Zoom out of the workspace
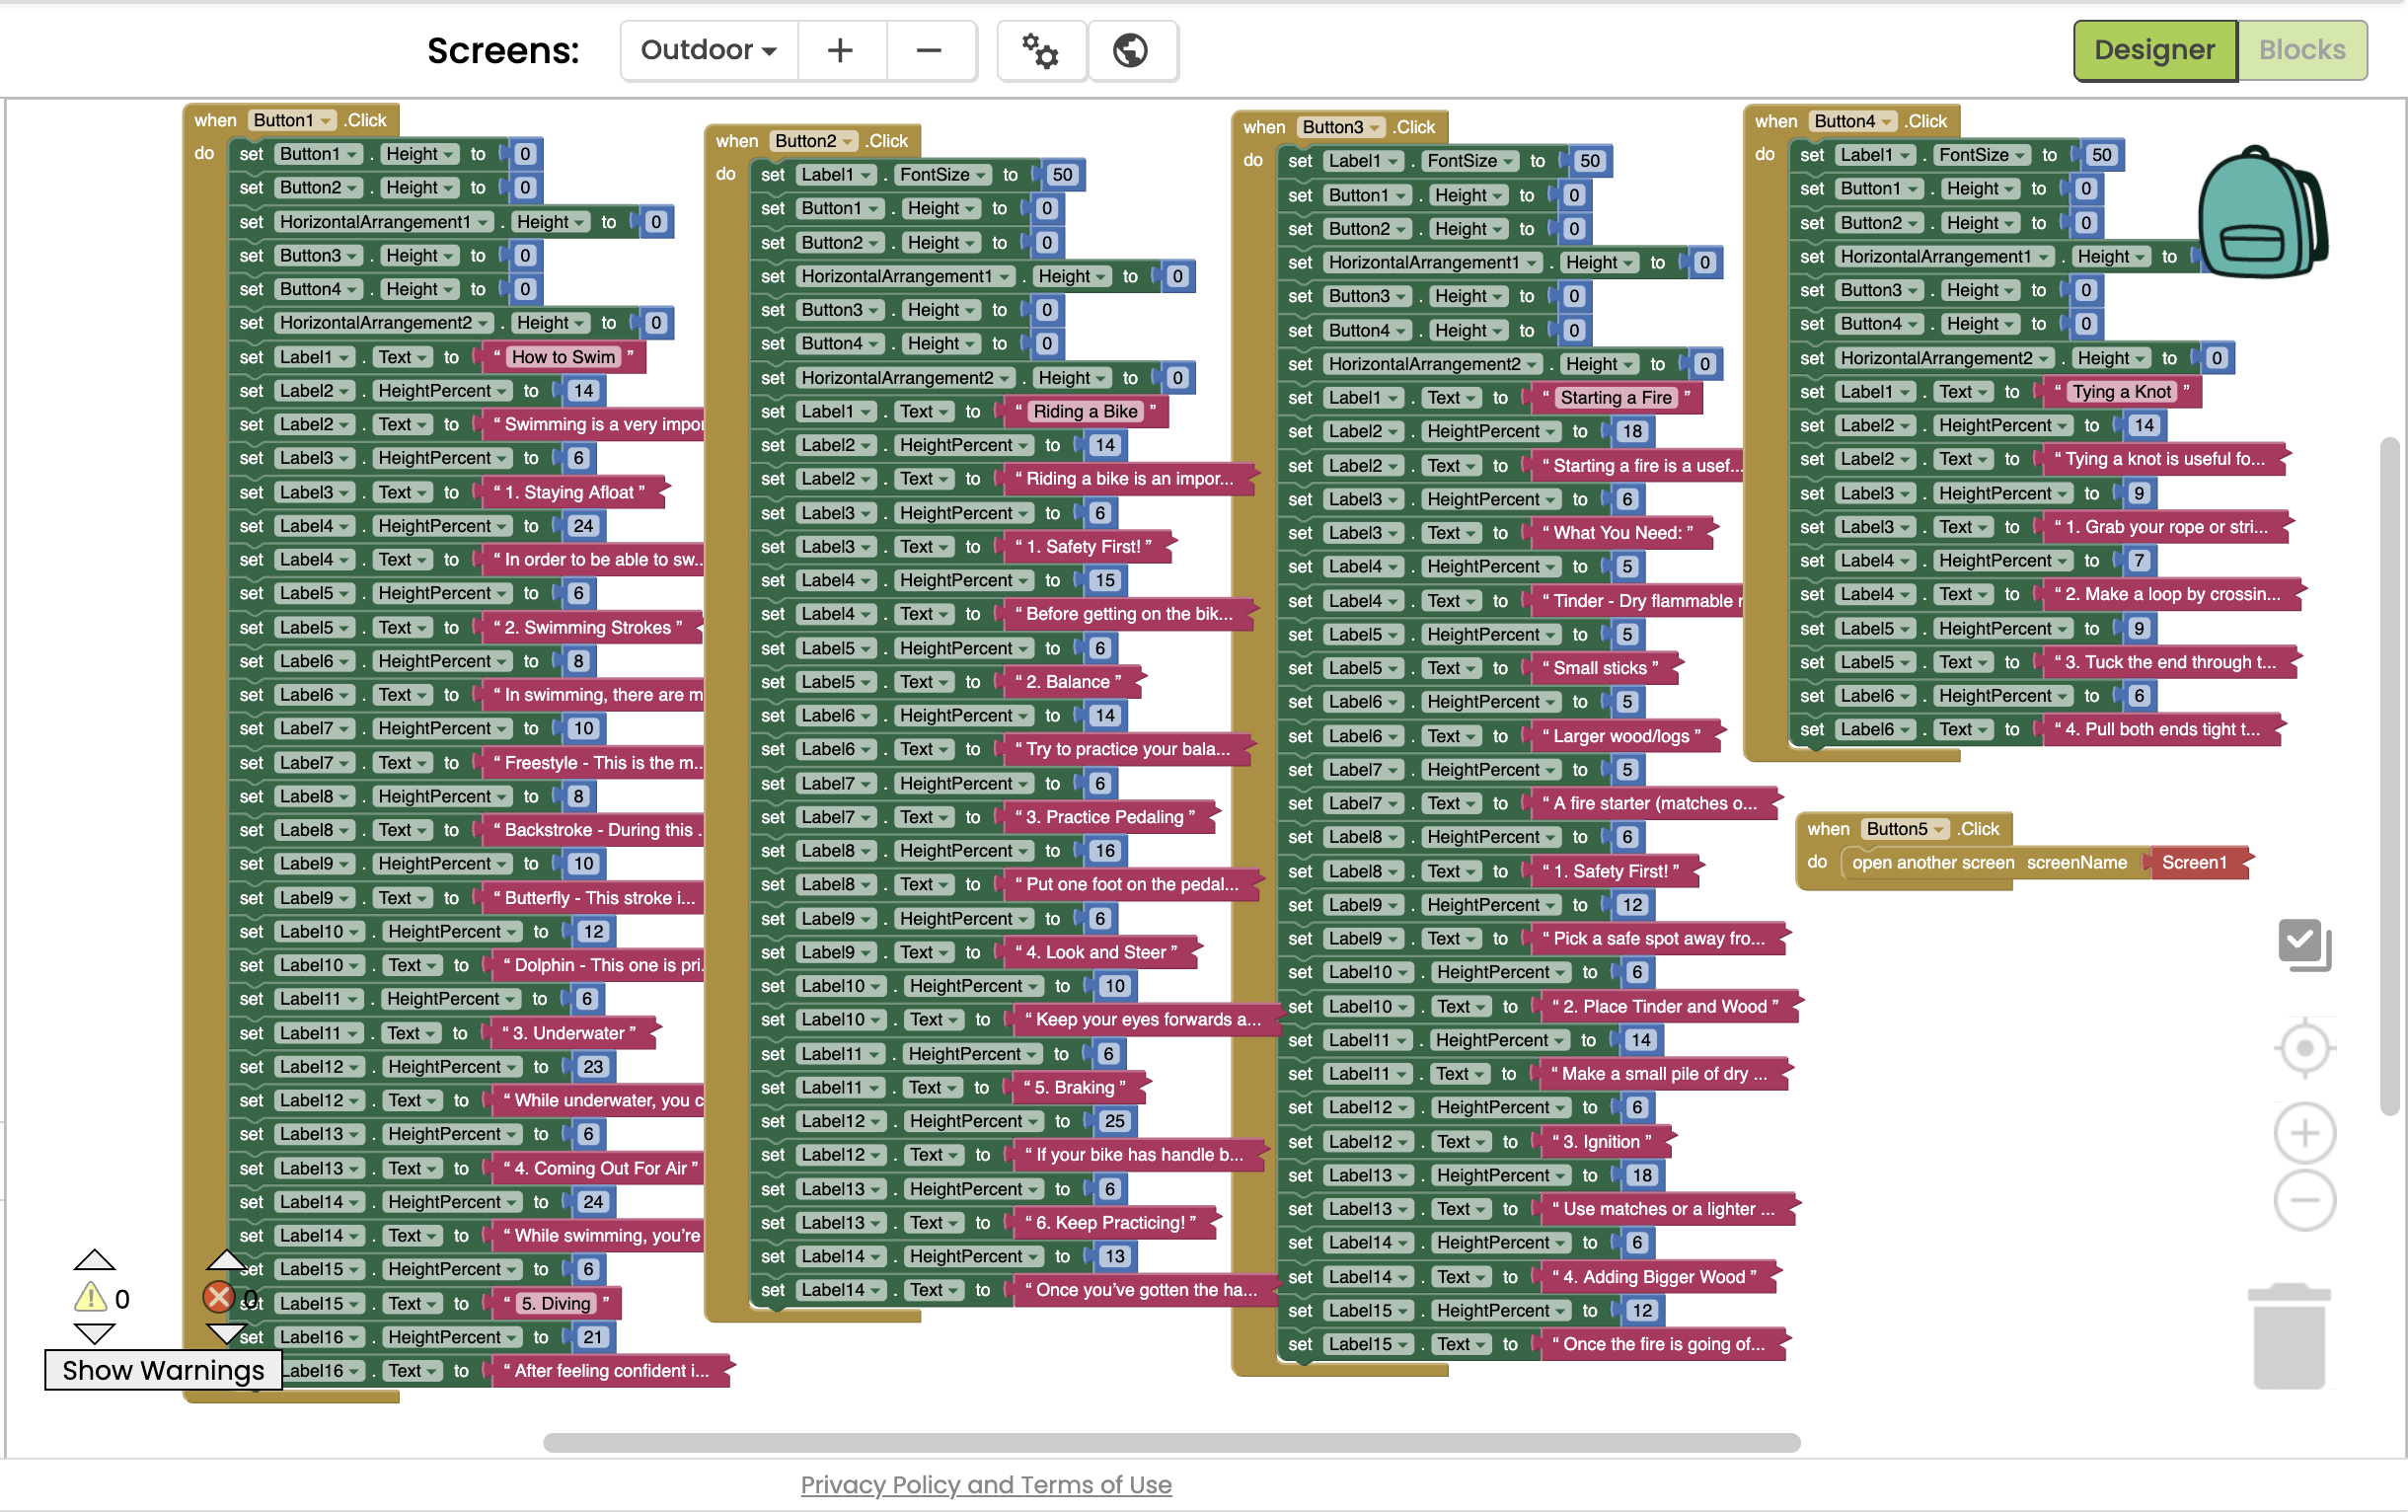The image size is (2408, 1512). [2304, 1200]
